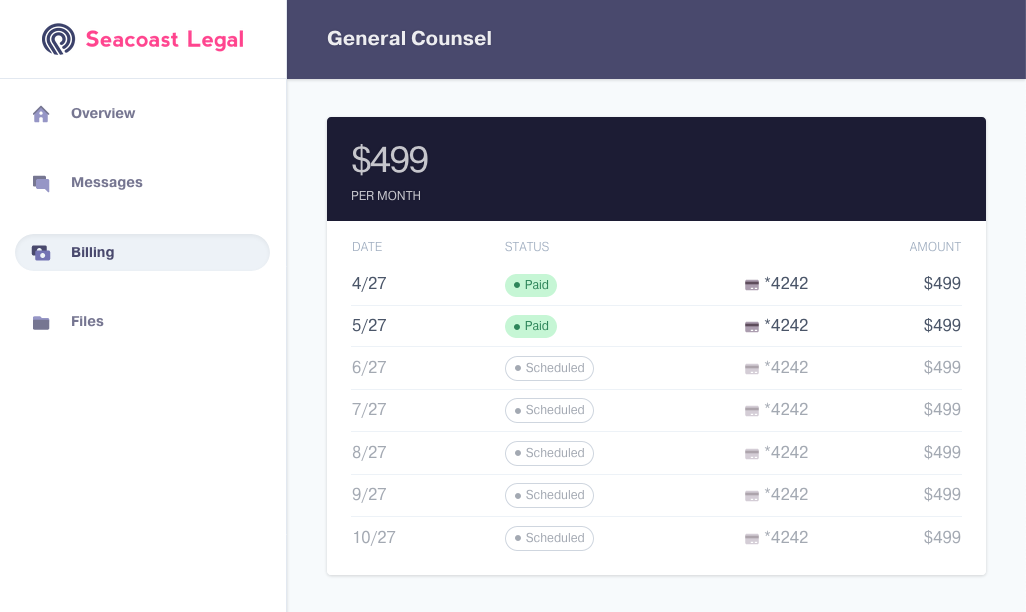
Task: Click the card icon beside *4242 on 4/27 row
Action: pyautogui.click(x=752, y=284)
